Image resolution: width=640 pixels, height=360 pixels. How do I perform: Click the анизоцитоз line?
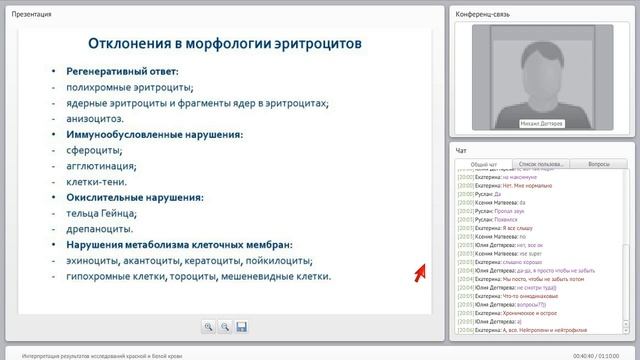tap(95, 119)
